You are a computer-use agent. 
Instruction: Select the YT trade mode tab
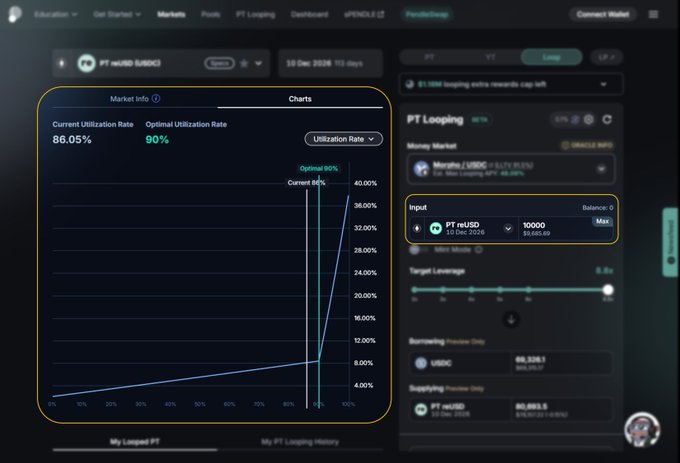pos(490,57)
